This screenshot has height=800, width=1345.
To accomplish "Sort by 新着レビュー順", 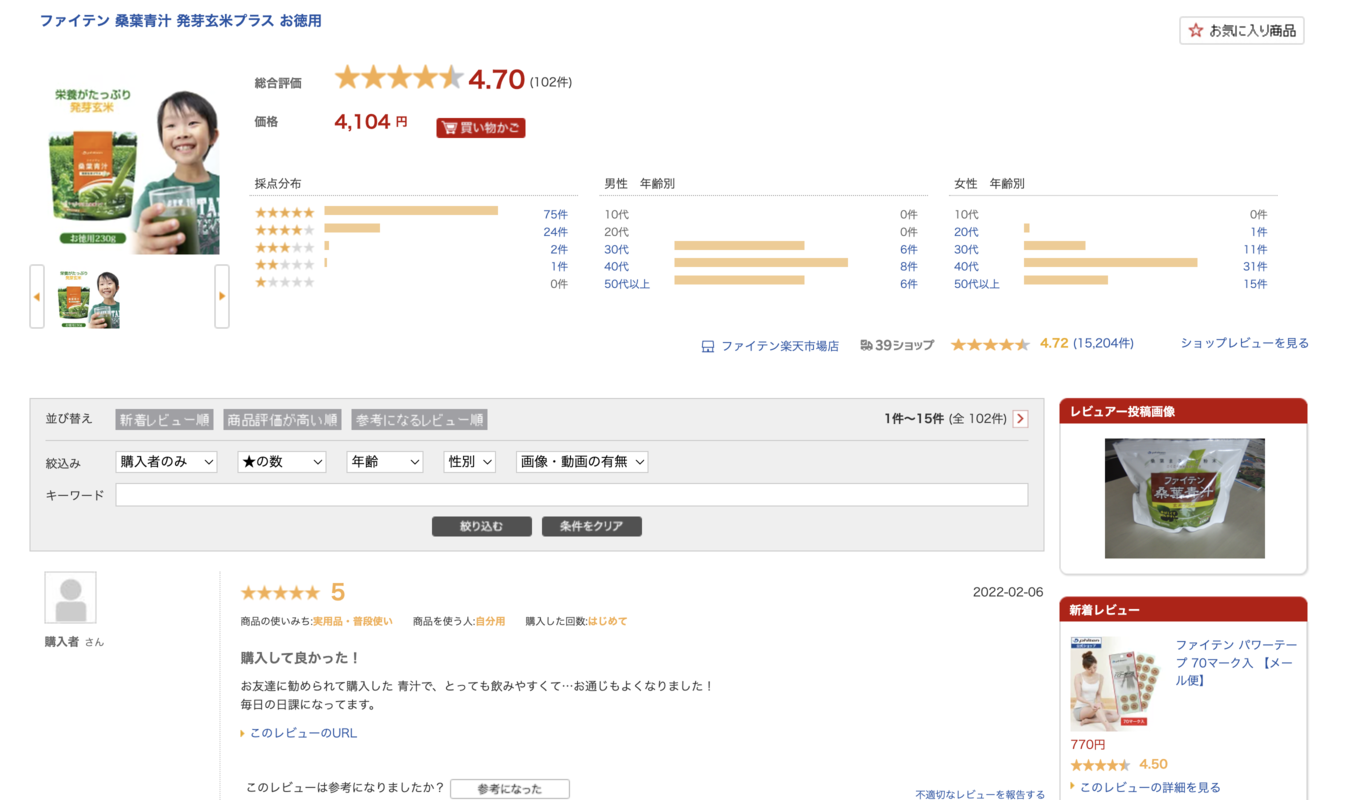I will [165, 420].
